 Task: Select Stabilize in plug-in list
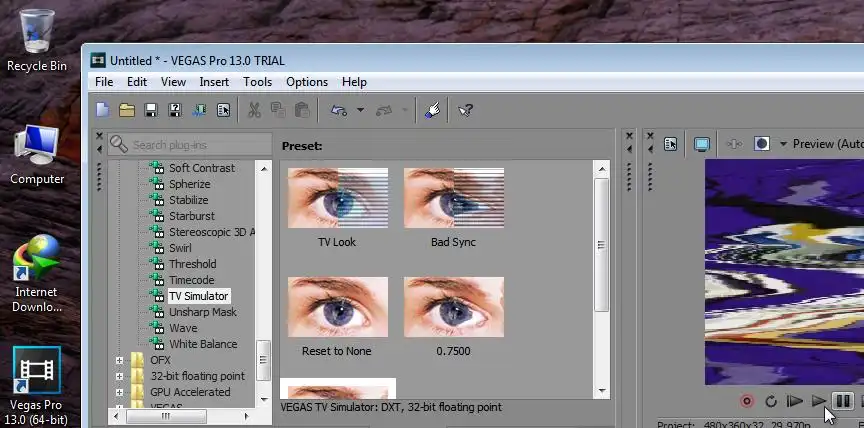pyautogui.click(x=188, y=200)
